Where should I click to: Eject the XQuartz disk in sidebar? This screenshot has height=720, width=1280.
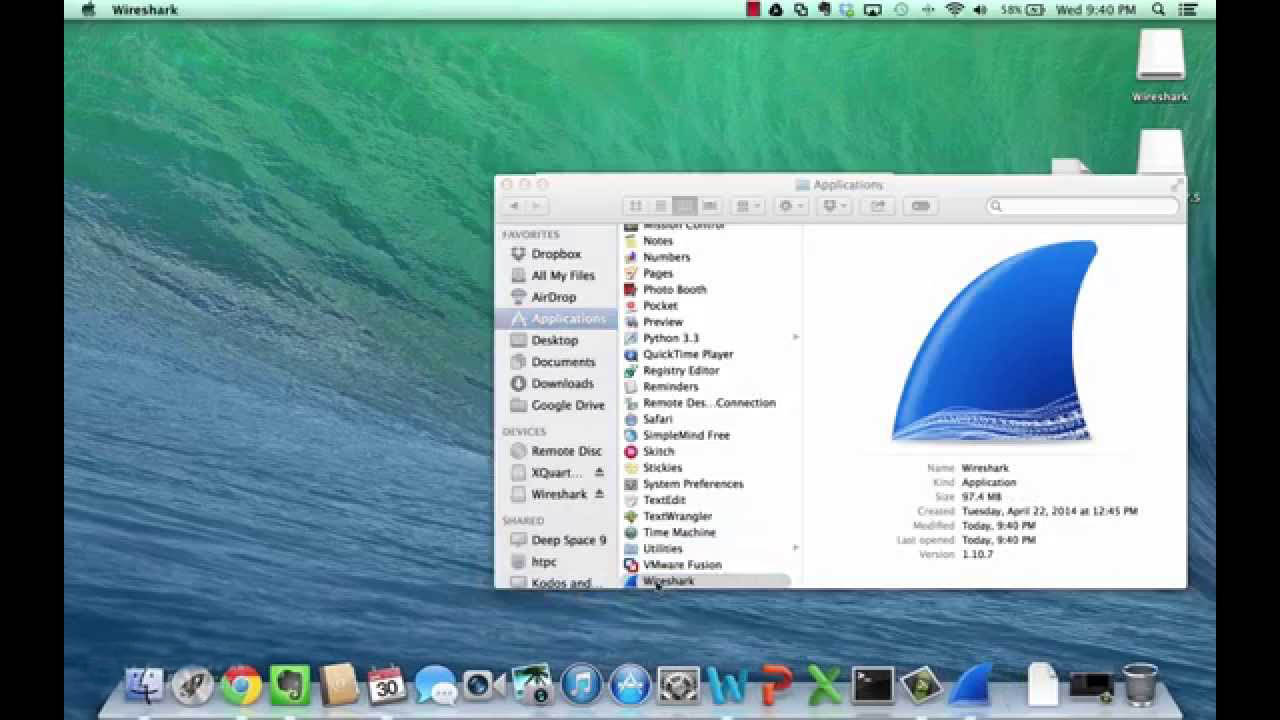tap(600, 473)
